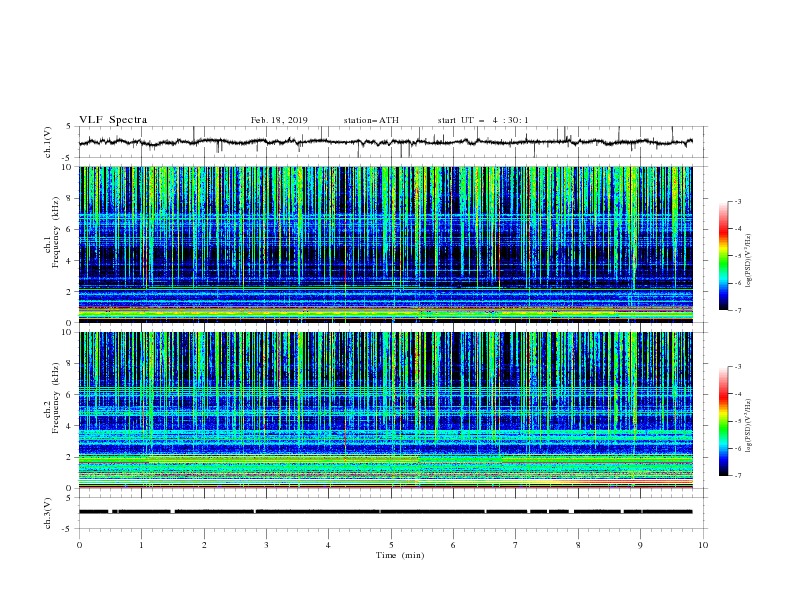Click the "ch.3(V)" axis label
792x612 pixels.
(x=48, y=513)
